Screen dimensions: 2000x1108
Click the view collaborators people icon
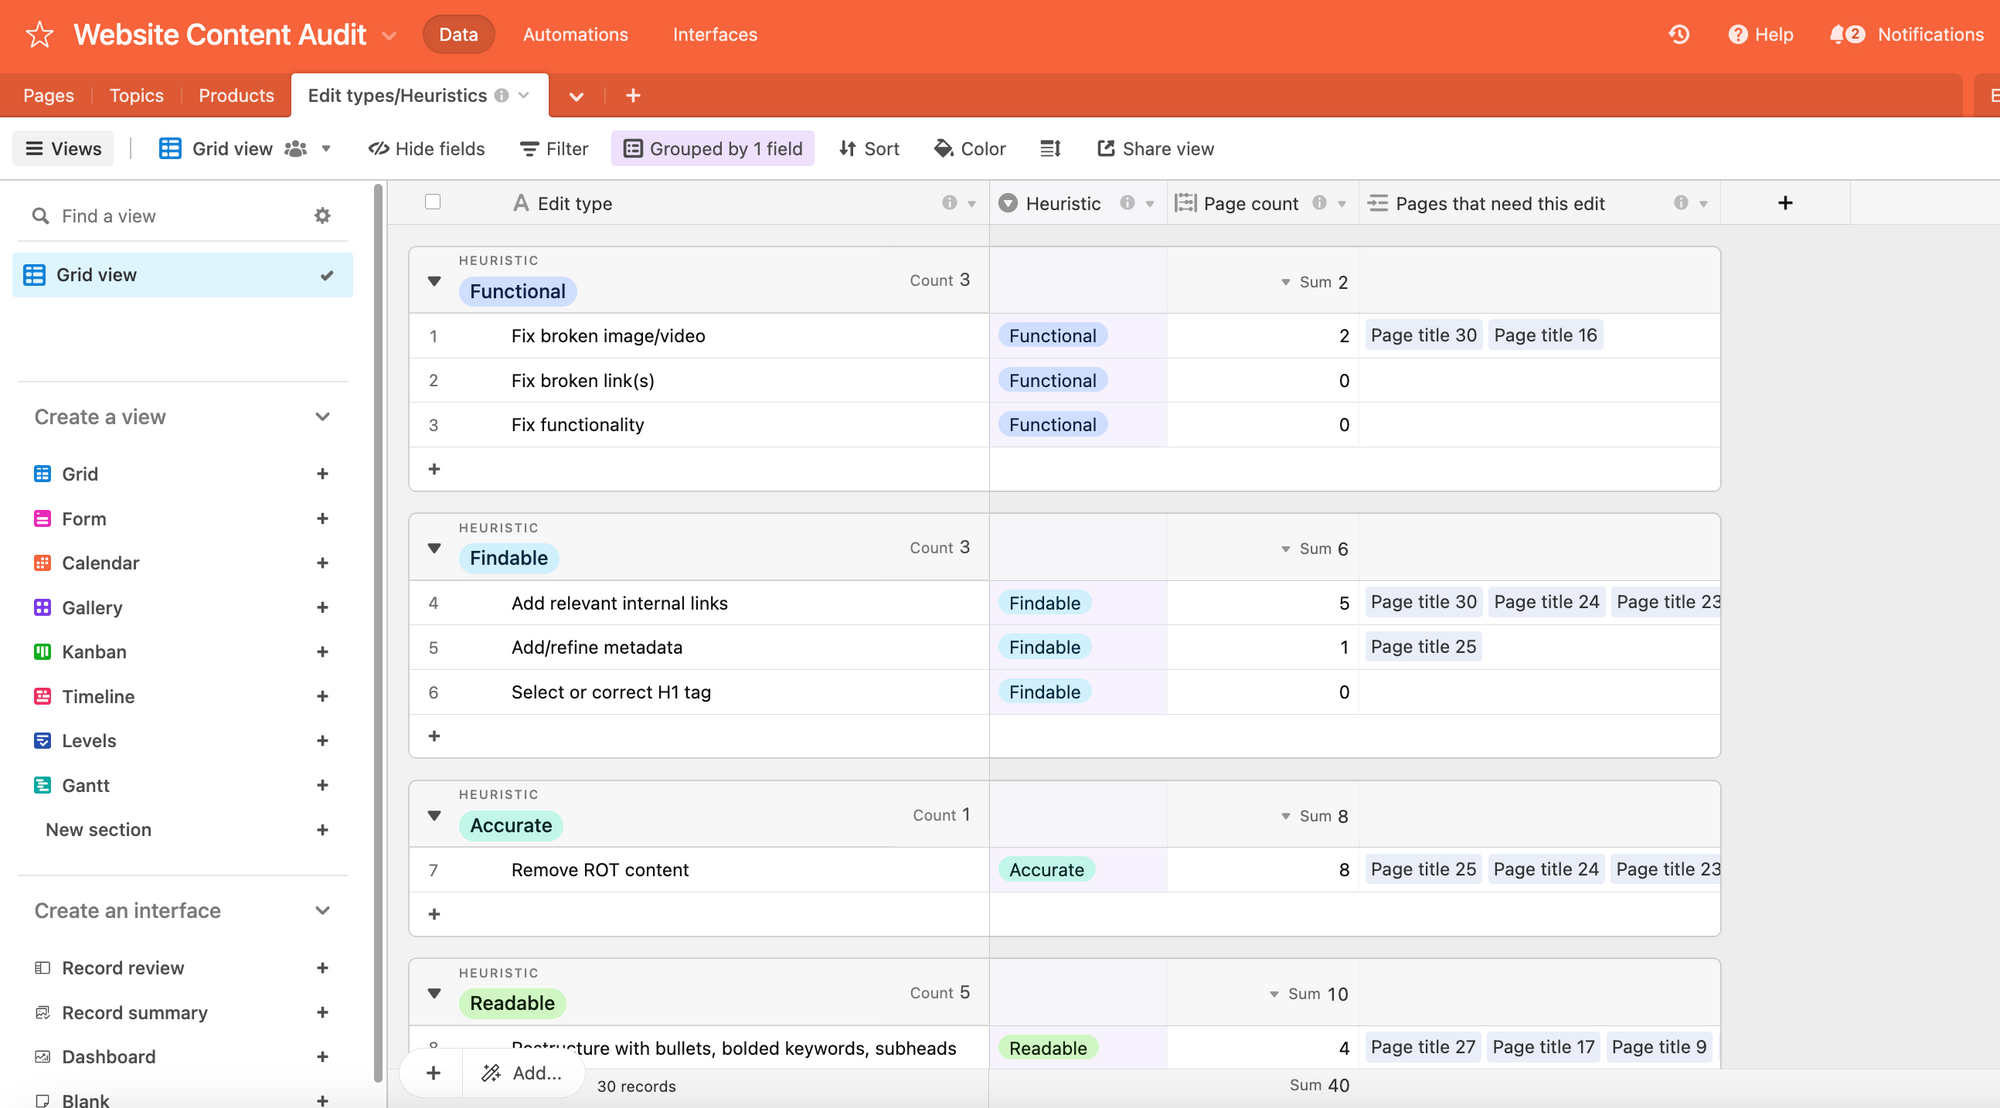pos(295,149)
